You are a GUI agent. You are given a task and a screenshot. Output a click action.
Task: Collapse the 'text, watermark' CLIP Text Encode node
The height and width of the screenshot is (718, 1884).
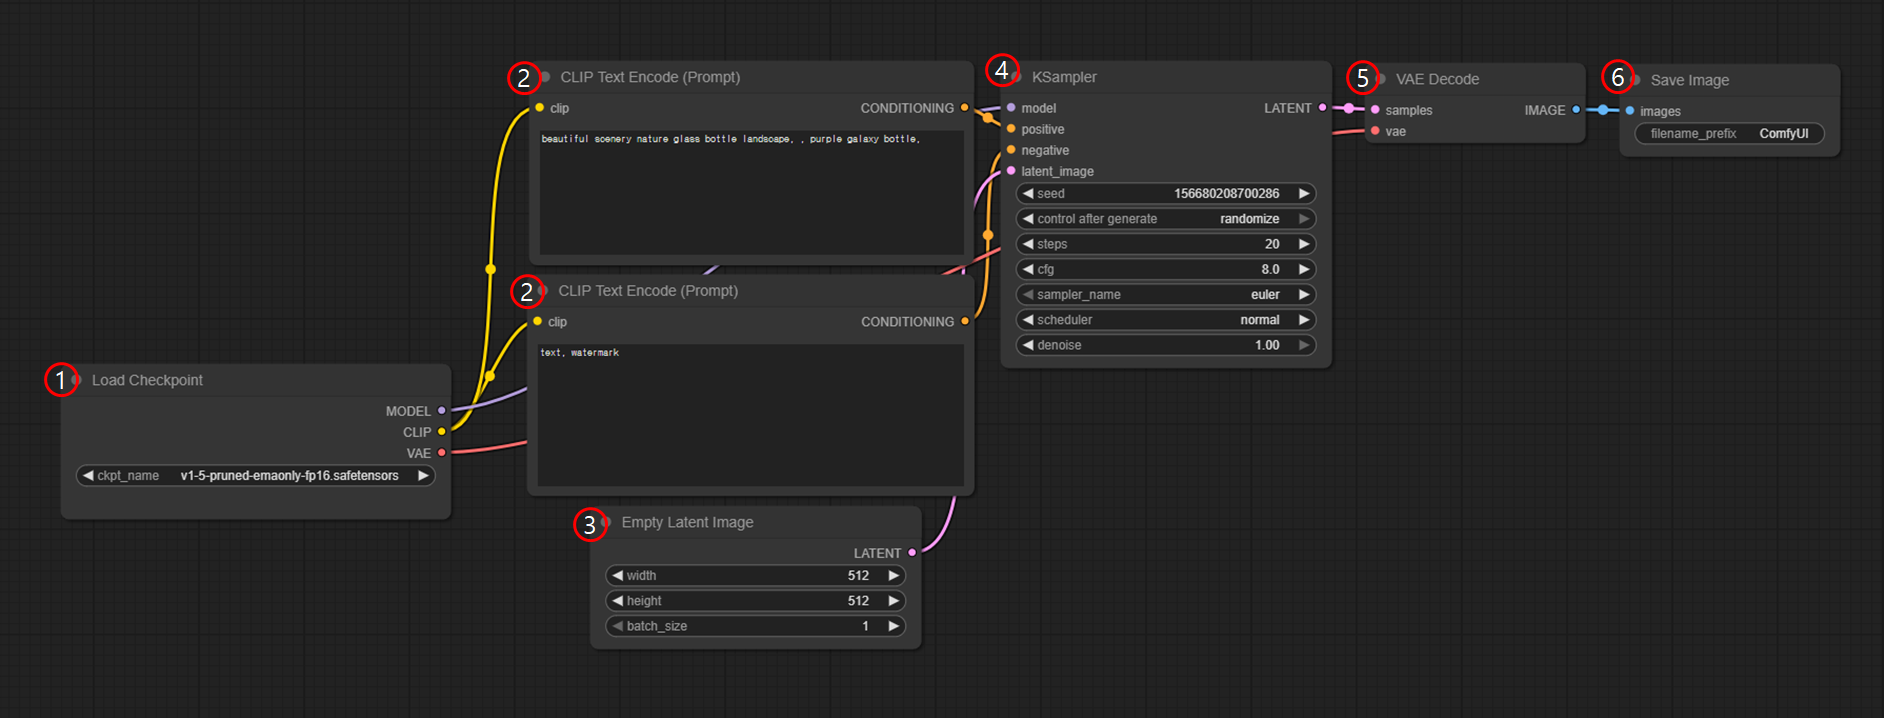point(543,291)
